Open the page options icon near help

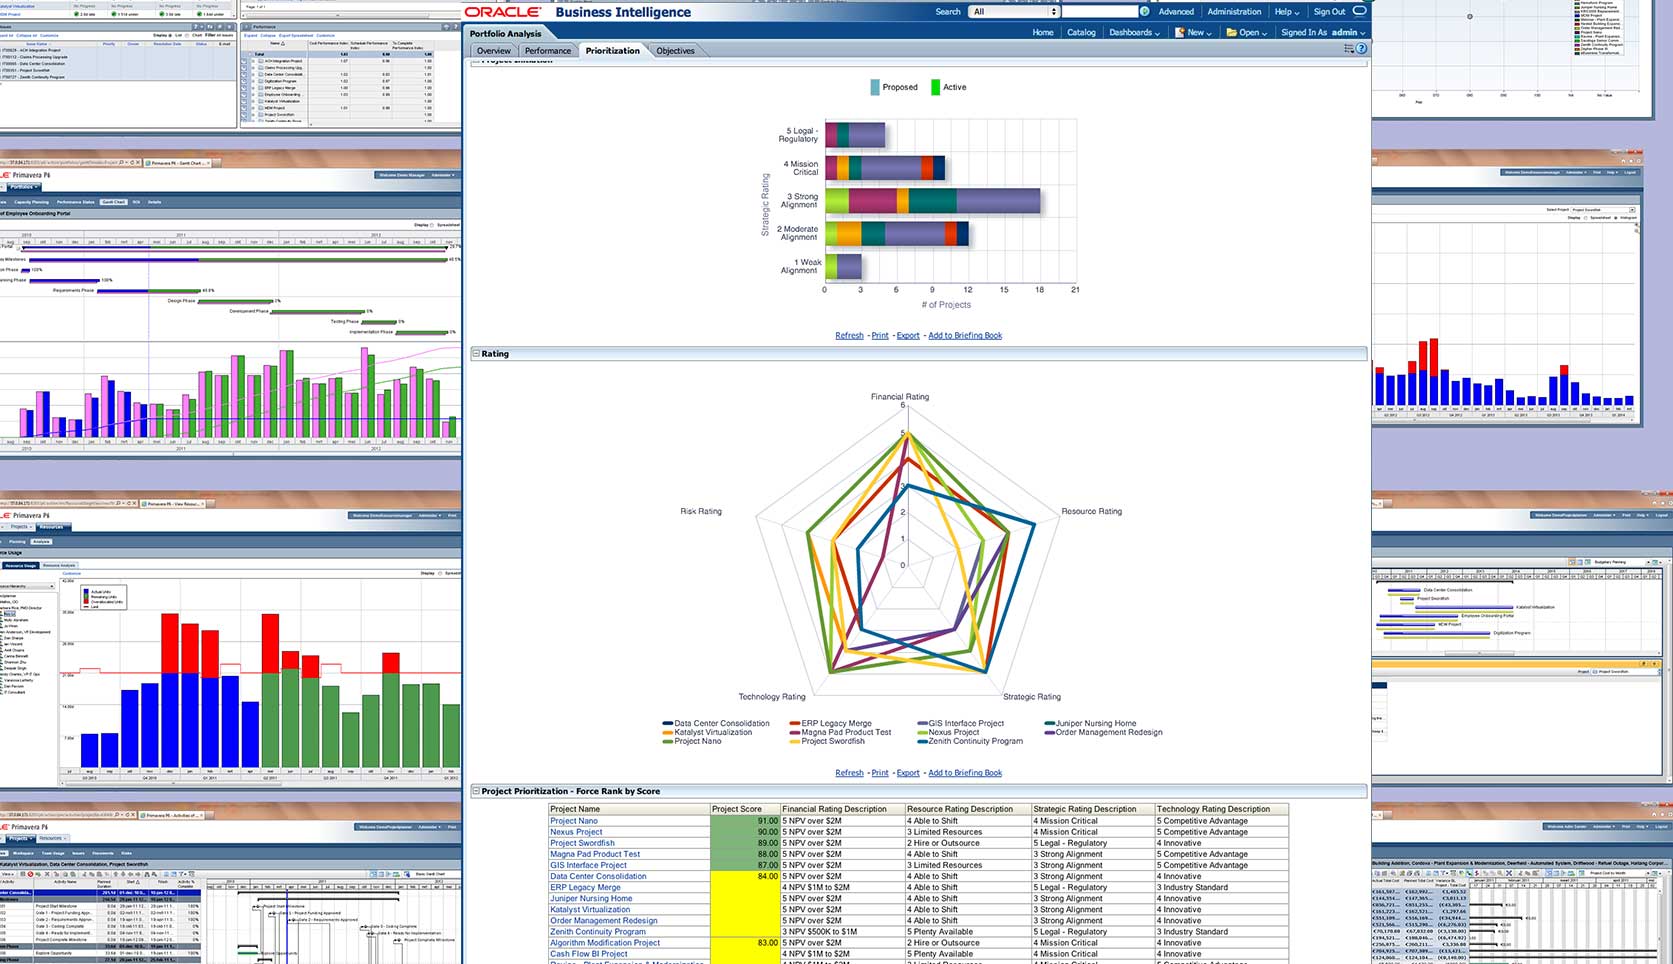[1349, 49]
